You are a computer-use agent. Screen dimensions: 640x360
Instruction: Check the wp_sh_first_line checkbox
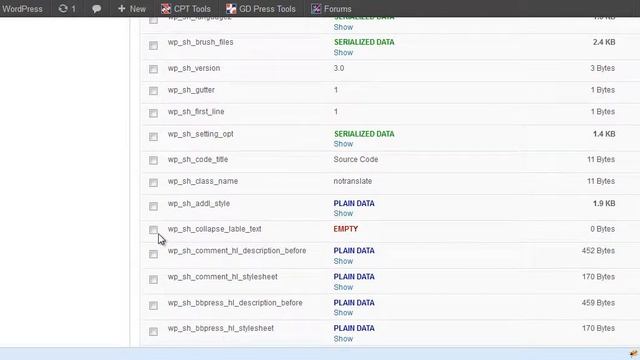pos(153,113)
